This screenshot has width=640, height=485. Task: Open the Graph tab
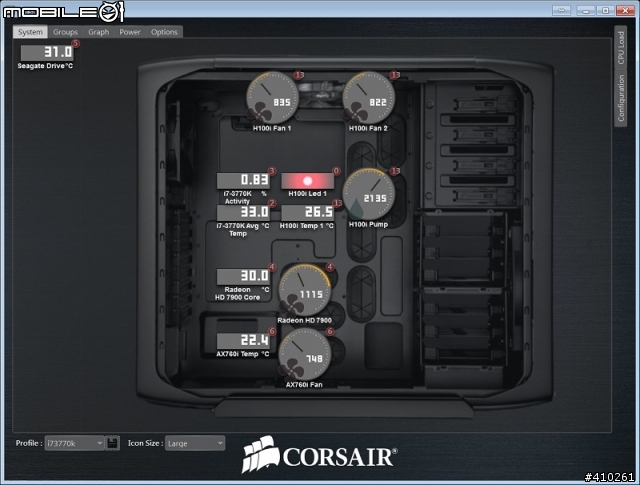coord(98,32)
